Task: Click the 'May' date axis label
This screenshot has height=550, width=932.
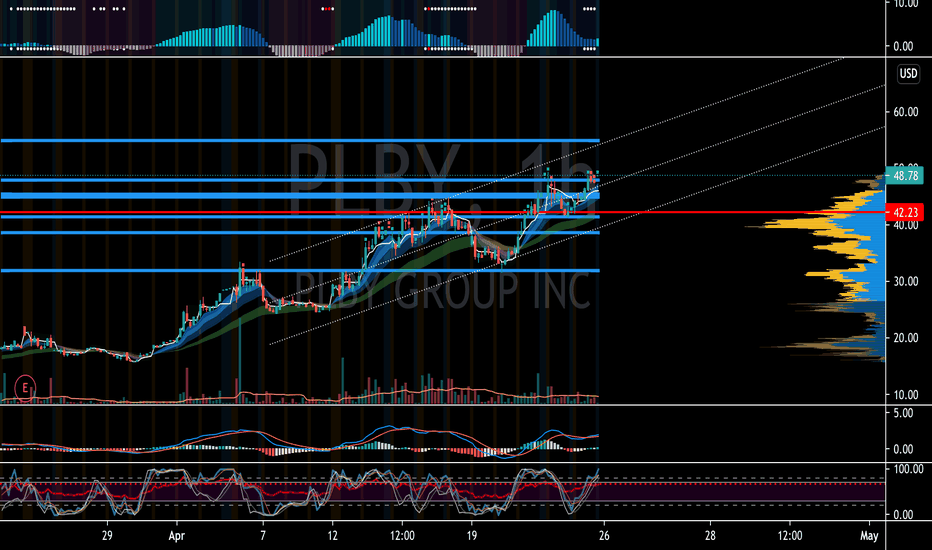Action: coord(869,536)
